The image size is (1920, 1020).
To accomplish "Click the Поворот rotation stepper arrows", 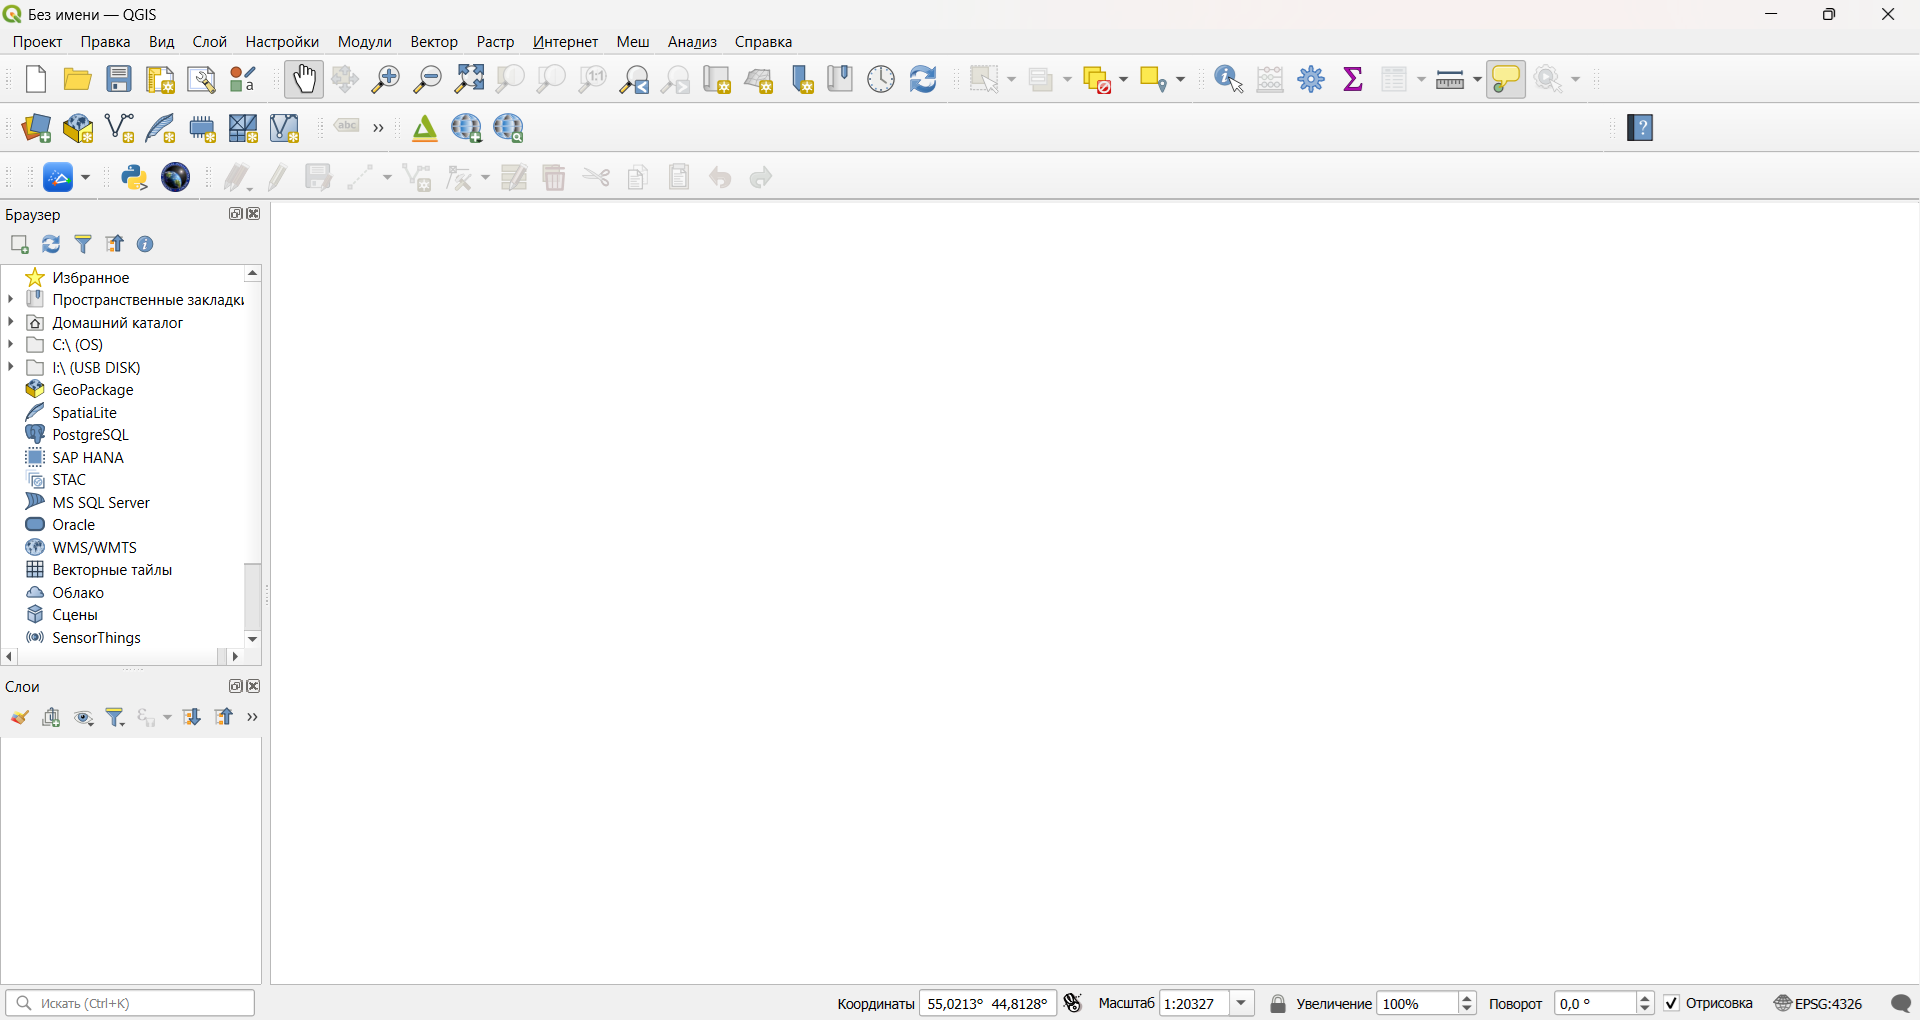I will [x=1645, y=1004].
